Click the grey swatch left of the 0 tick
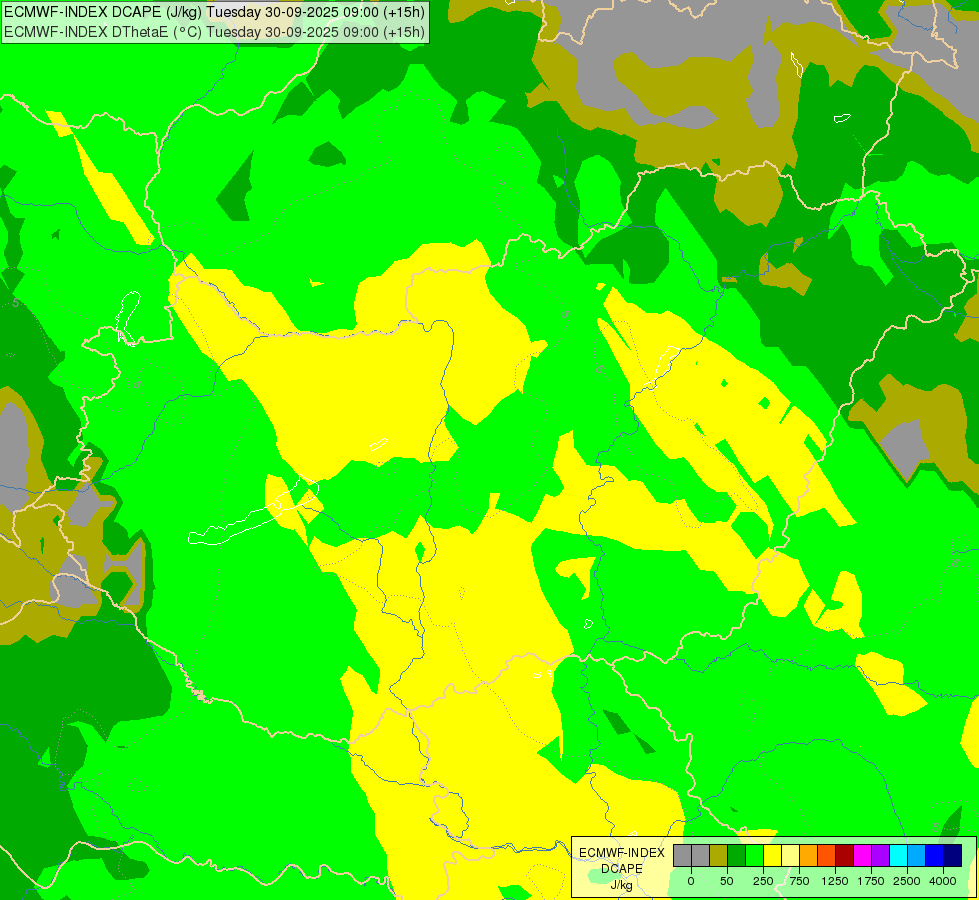The width and height of the screenshot is (979, 900). tap(682, 855)
